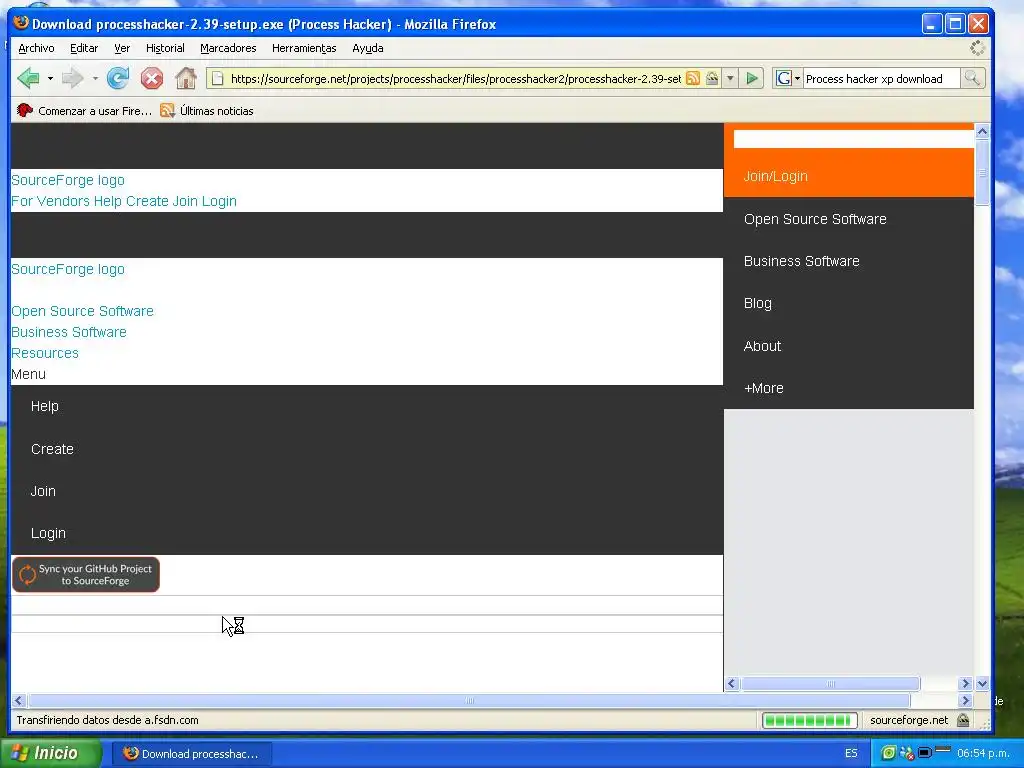Click the grey Forward arrow button

72,78
